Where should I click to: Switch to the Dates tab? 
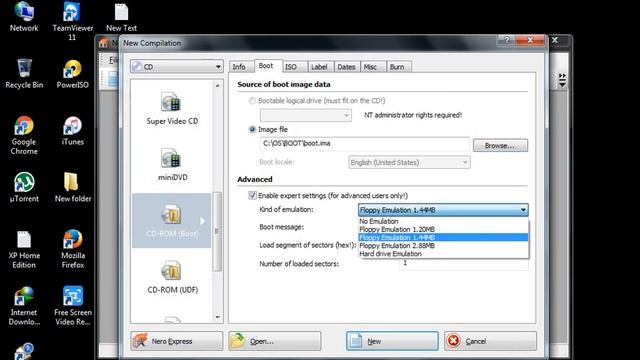[346, 67]
